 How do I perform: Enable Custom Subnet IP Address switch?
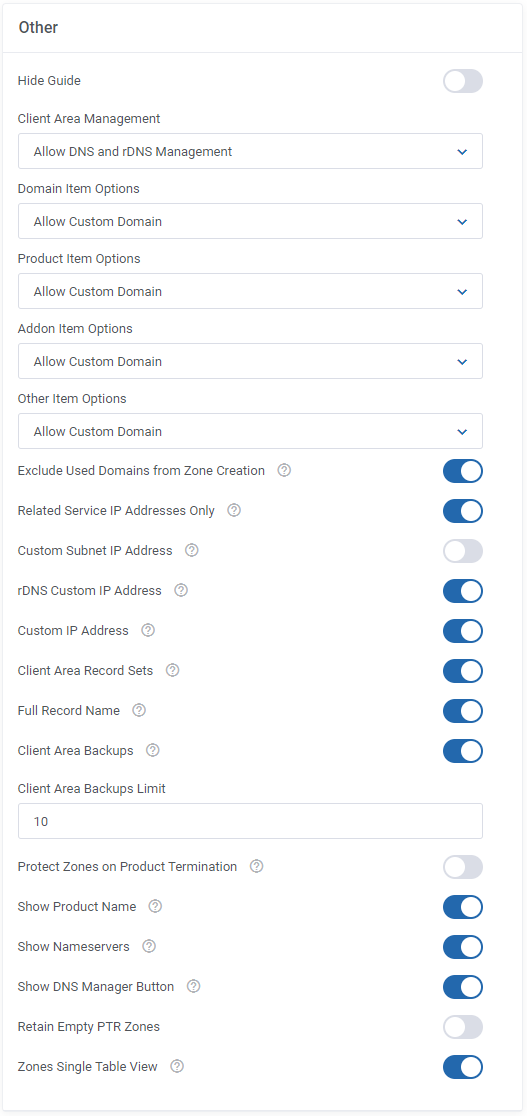(x=463, y=551)
